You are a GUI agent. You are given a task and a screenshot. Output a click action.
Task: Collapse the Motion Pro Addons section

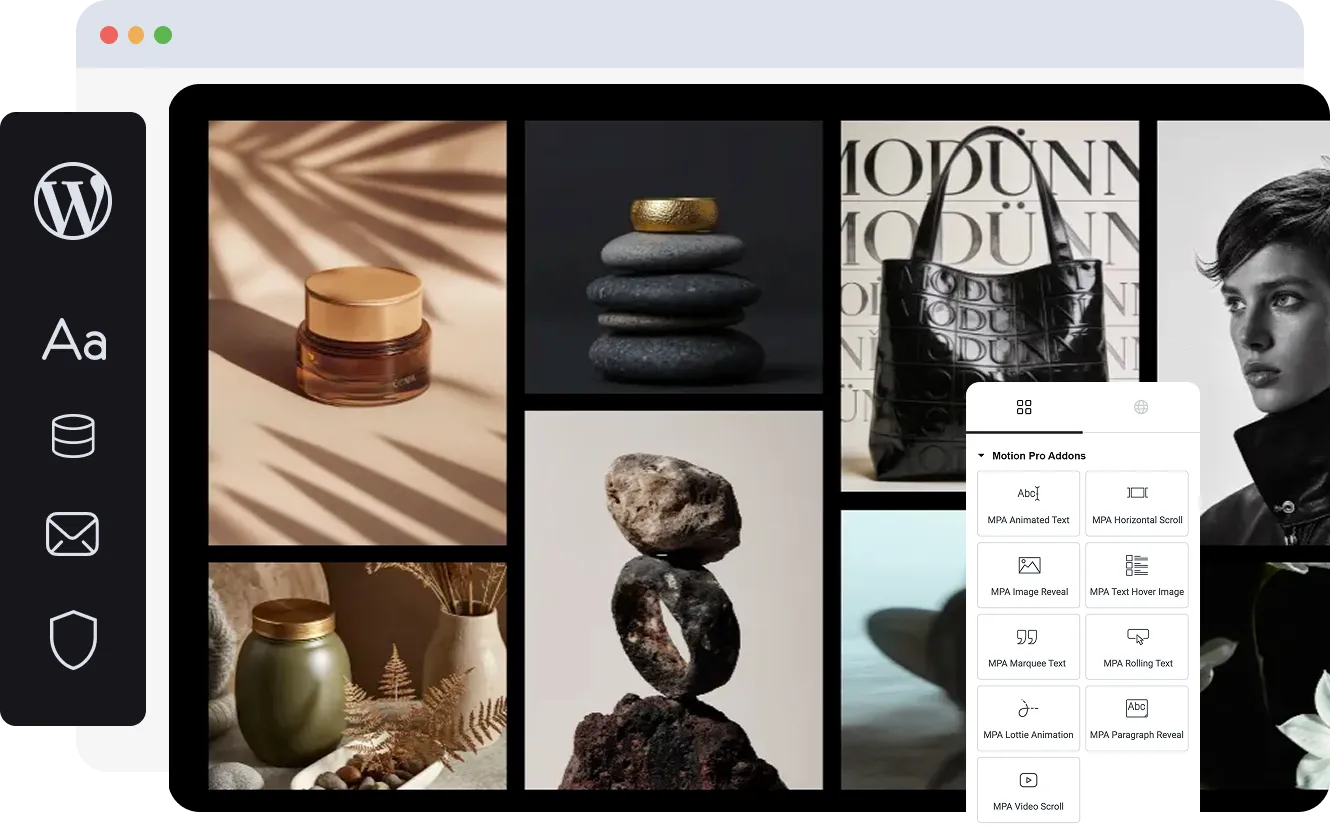(1032, 456)
